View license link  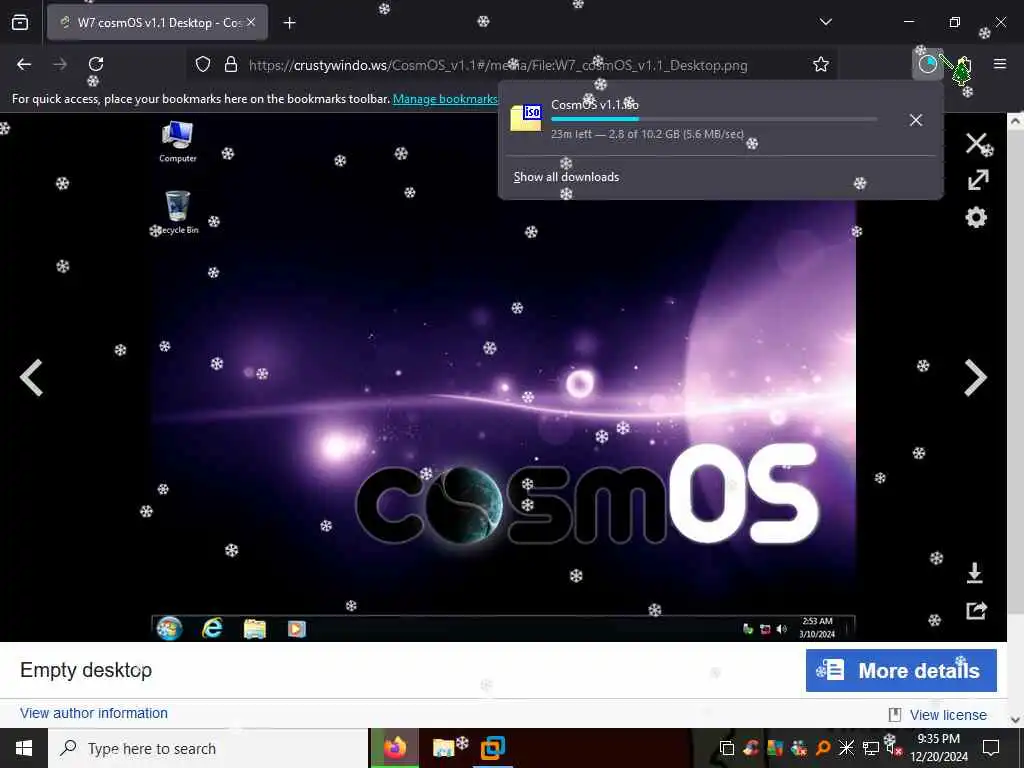pyautogui.click(x=948, y=715)
